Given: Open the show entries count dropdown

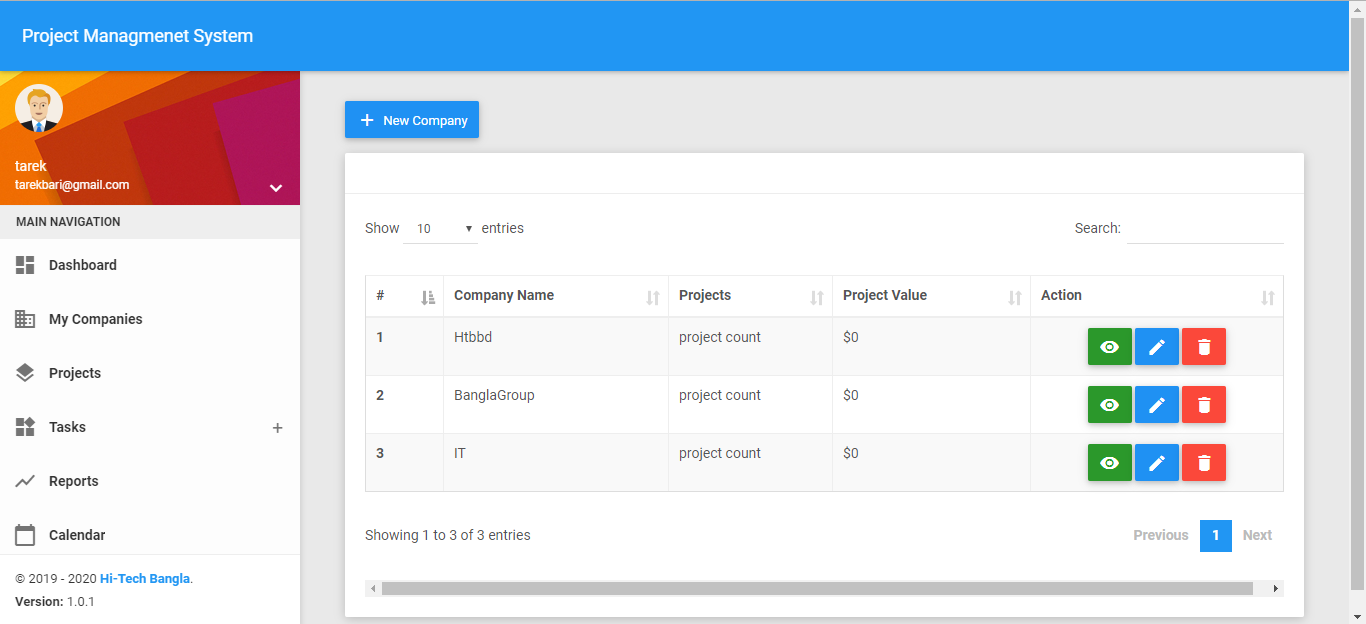Looking at the screenshot, I should coord(443,229).
